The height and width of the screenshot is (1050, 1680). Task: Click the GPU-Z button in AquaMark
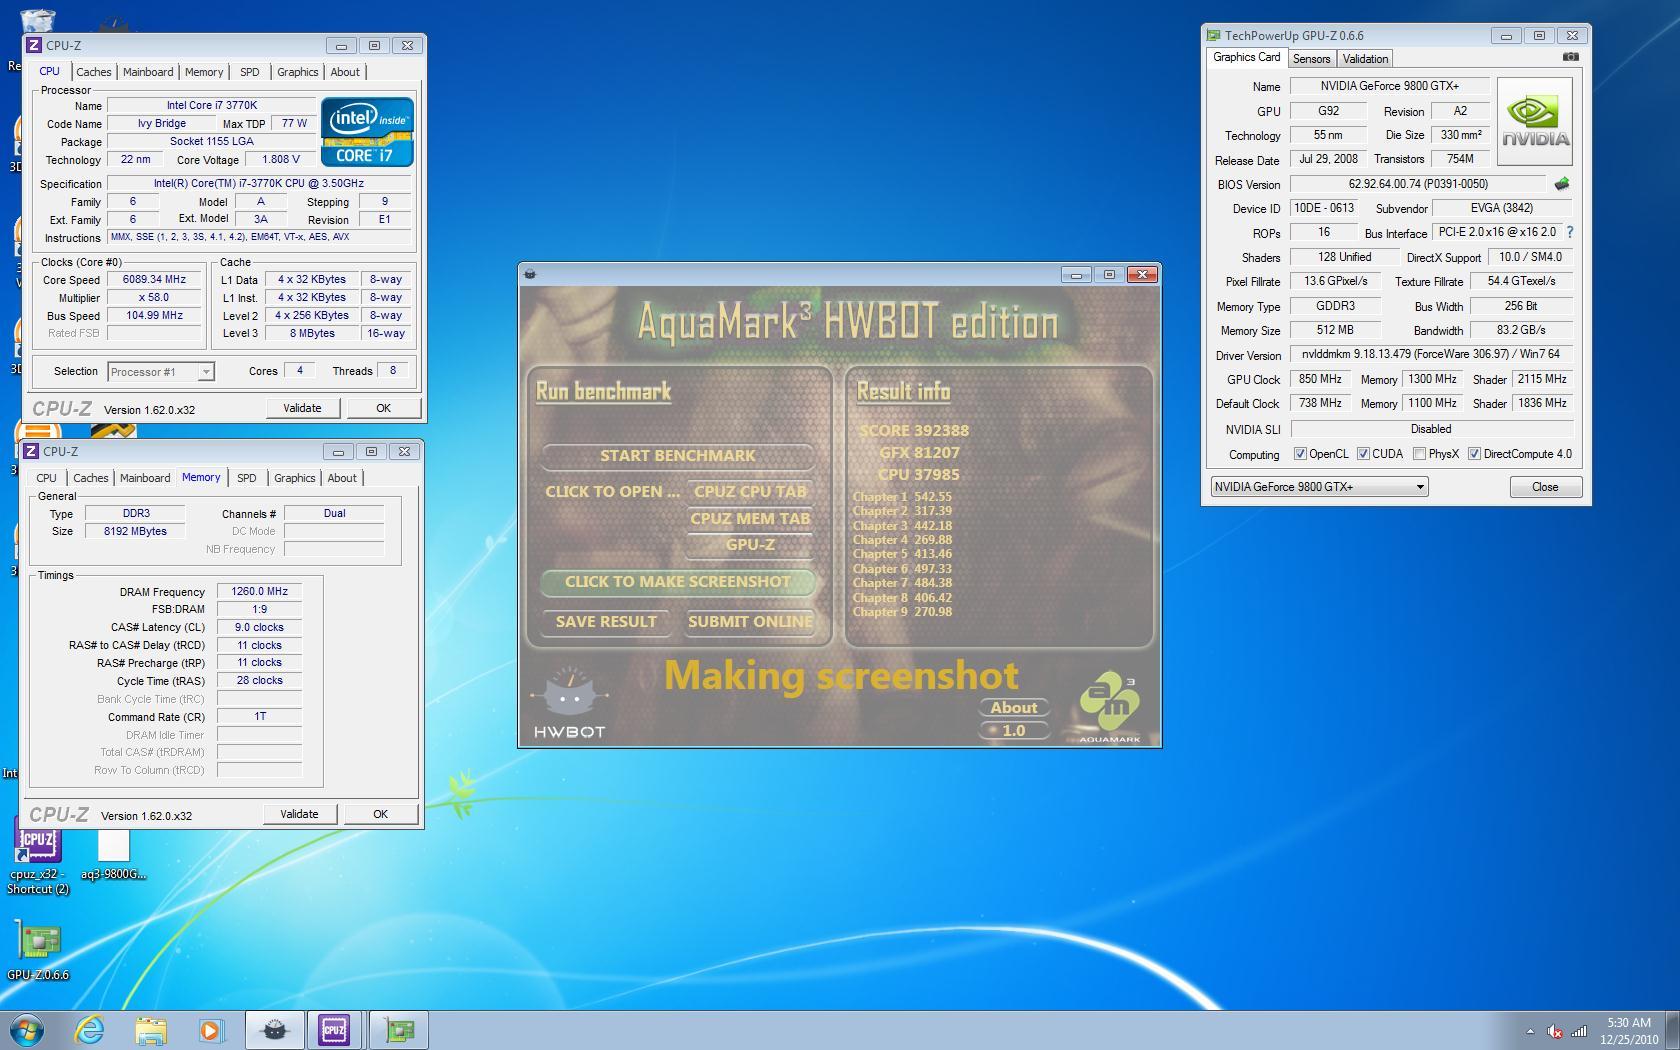[x=750, y=545]
